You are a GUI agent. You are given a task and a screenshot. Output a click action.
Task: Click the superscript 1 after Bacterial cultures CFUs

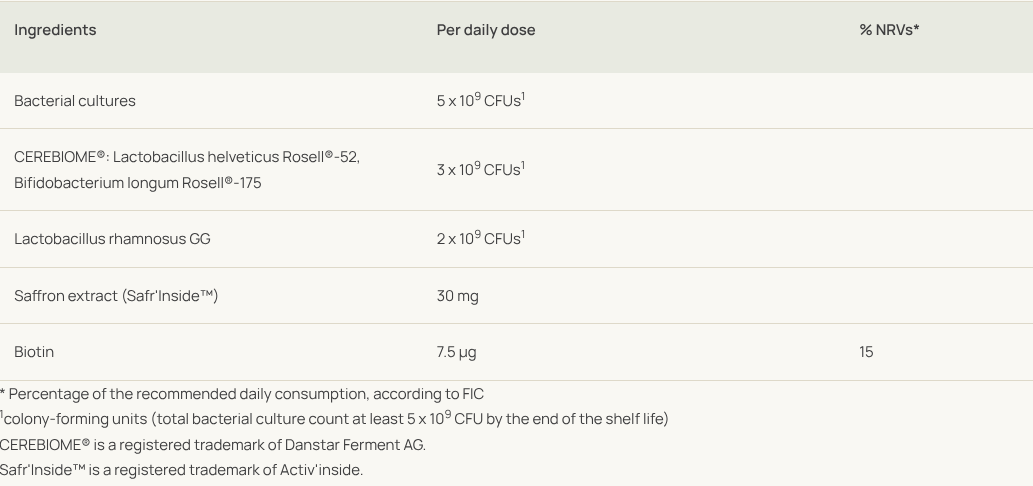pyautogui.click(x=523, y=95)
